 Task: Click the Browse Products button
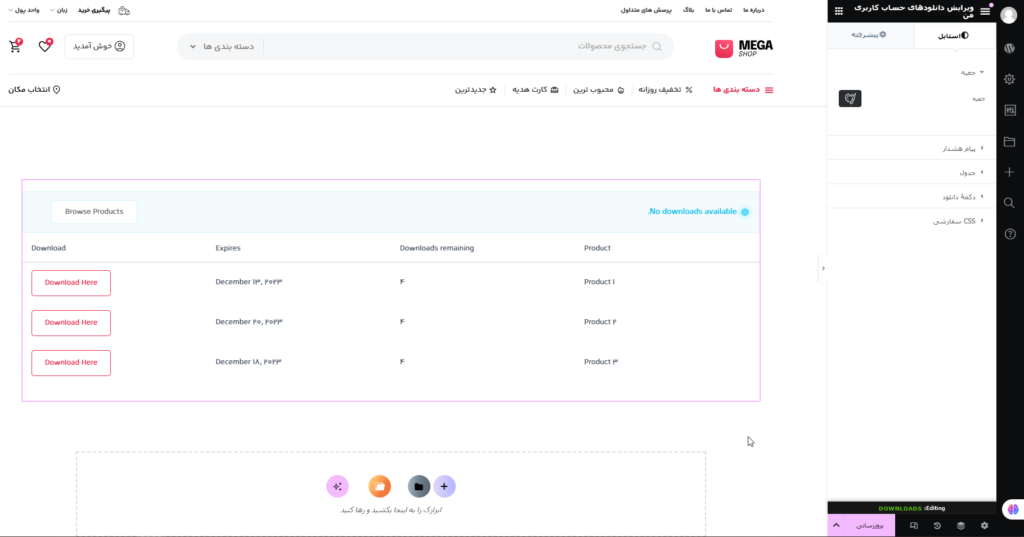(94, 212)
